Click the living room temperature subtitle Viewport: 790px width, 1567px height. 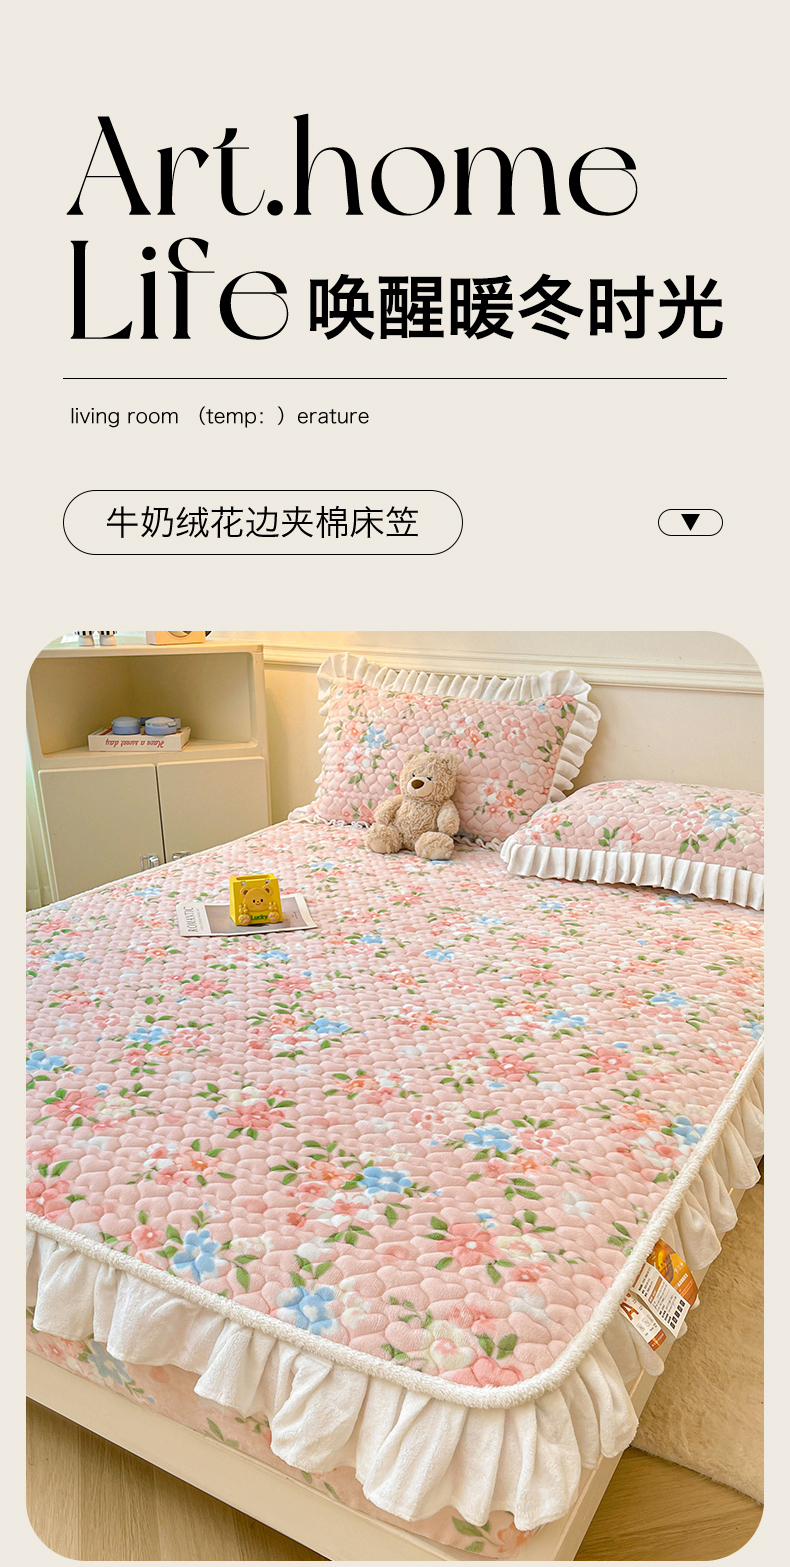pyautogui.click(x=220, y=416)
